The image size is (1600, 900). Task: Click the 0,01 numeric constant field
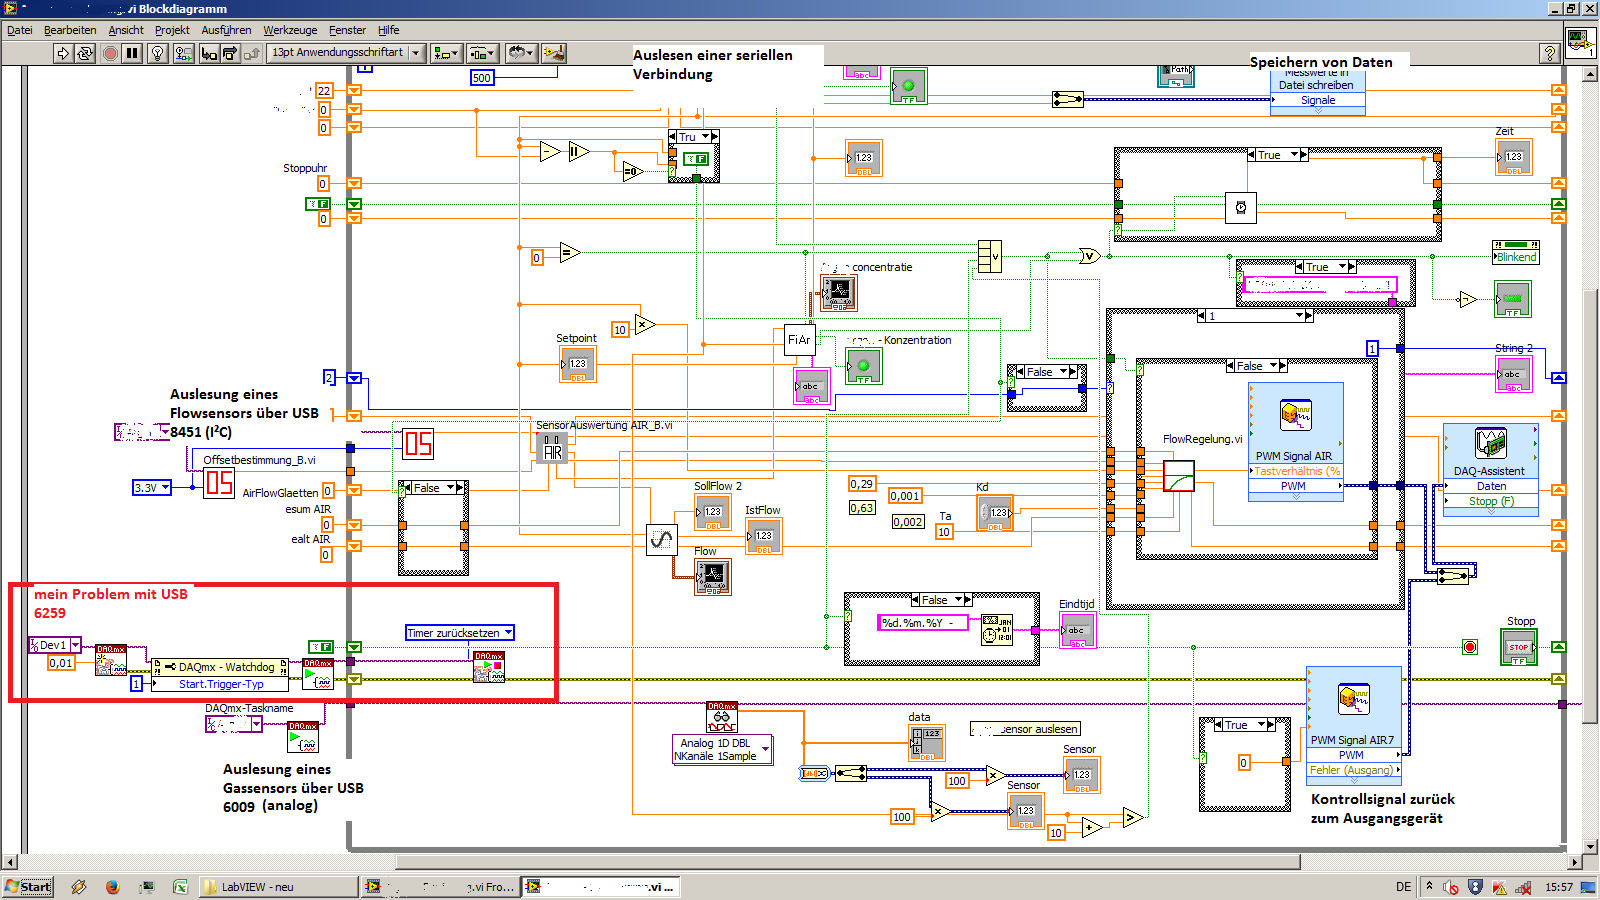coord(61,663)
